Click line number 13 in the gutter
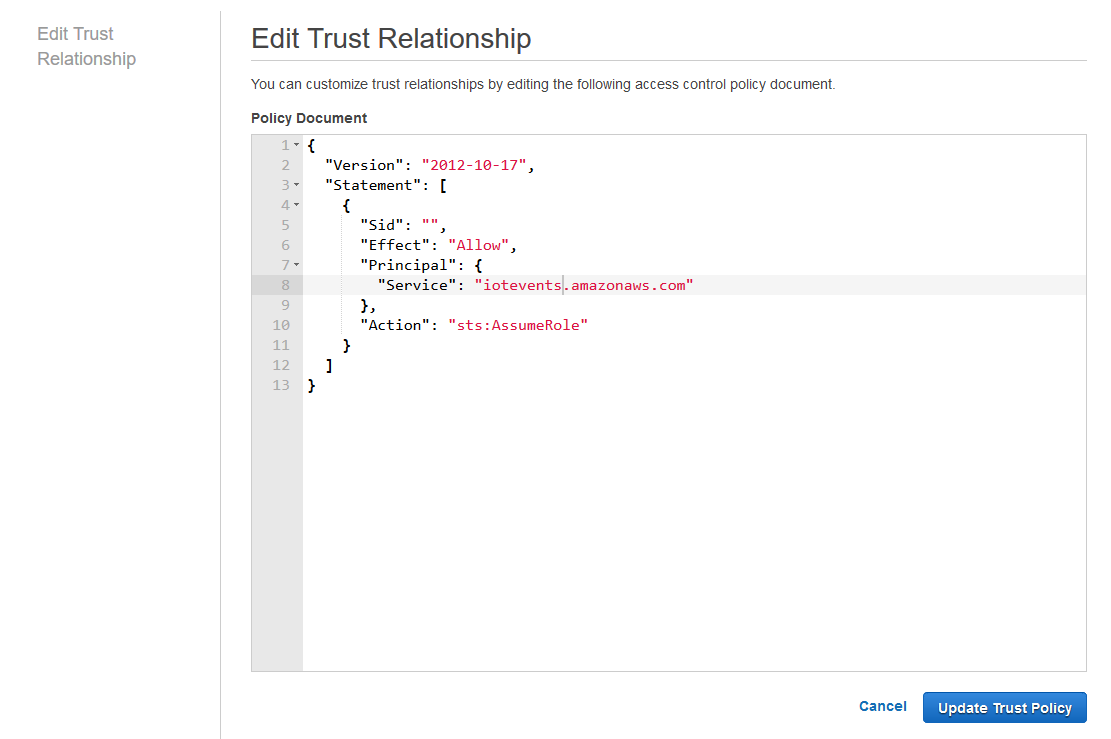Image resolution: width=1111 pixels, height=739 pixels. 281,385
